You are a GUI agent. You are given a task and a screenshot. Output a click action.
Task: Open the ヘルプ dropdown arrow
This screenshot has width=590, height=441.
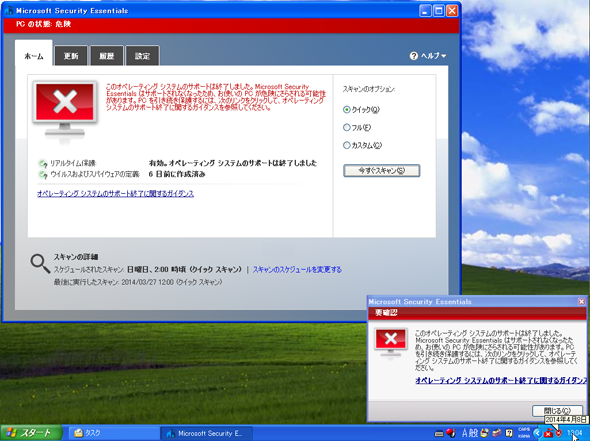444,56
